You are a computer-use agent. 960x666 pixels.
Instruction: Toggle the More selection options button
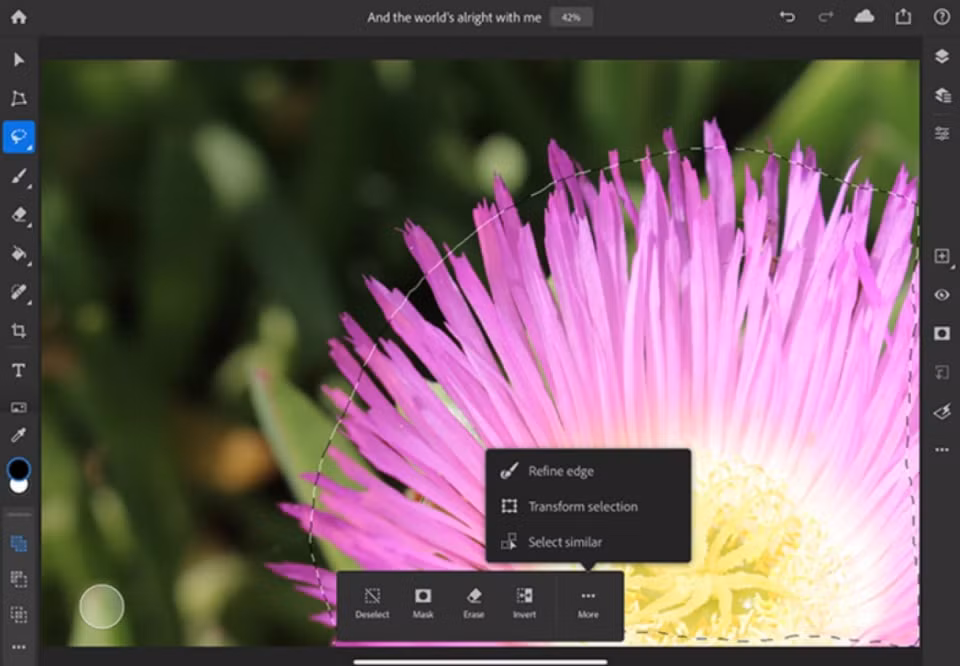(x=588, y=604)
